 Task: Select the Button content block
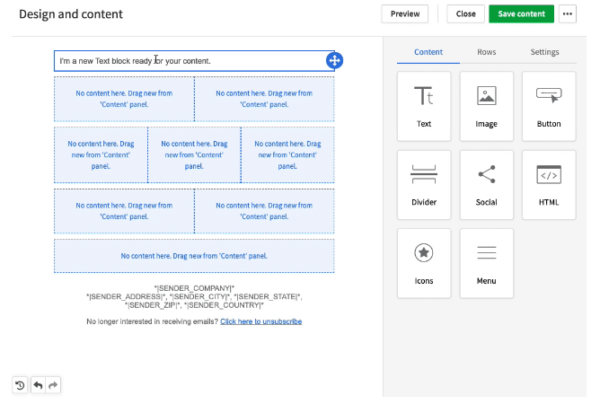(x=549, y=106)
